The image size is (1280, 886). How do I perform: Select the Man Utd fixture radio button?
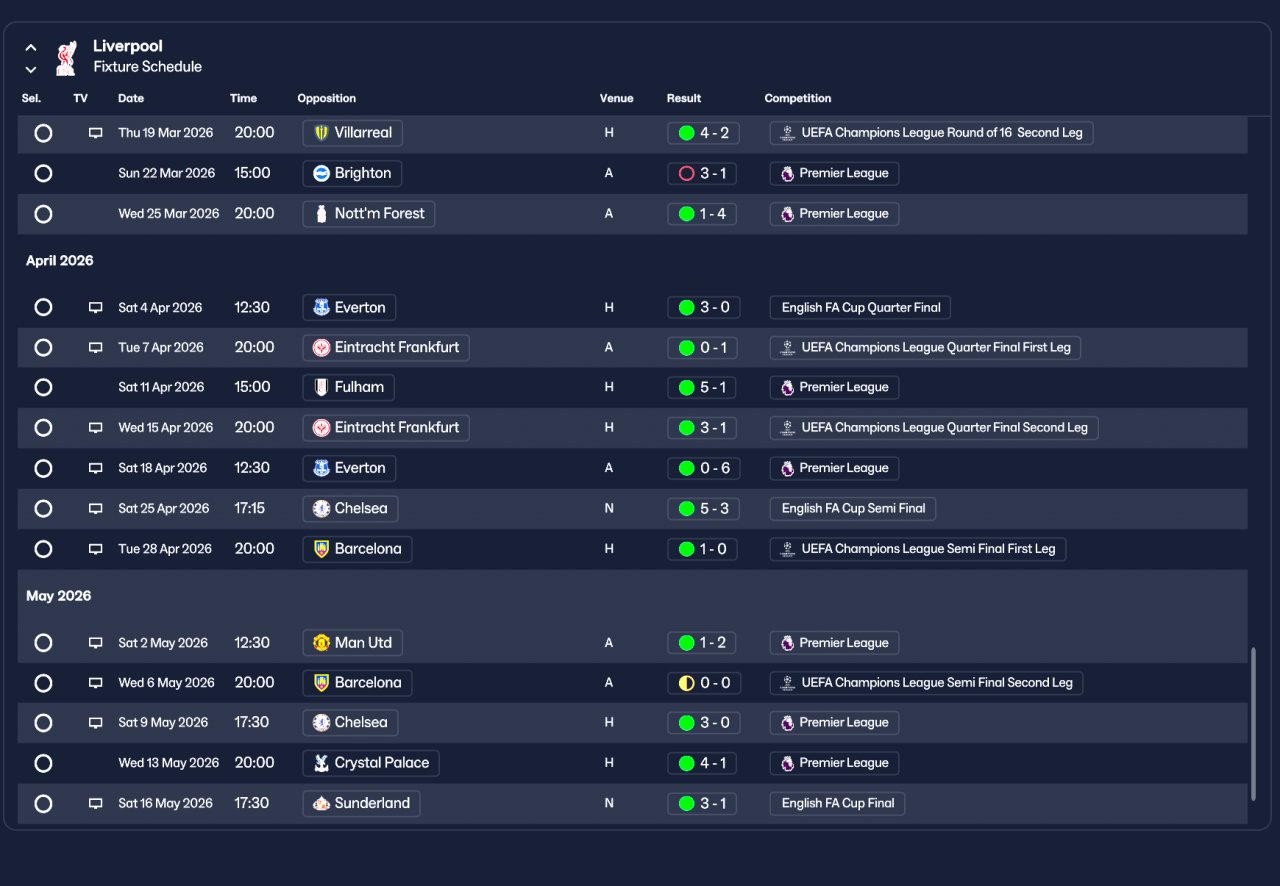pyautogui.click(x=43, y=643)
